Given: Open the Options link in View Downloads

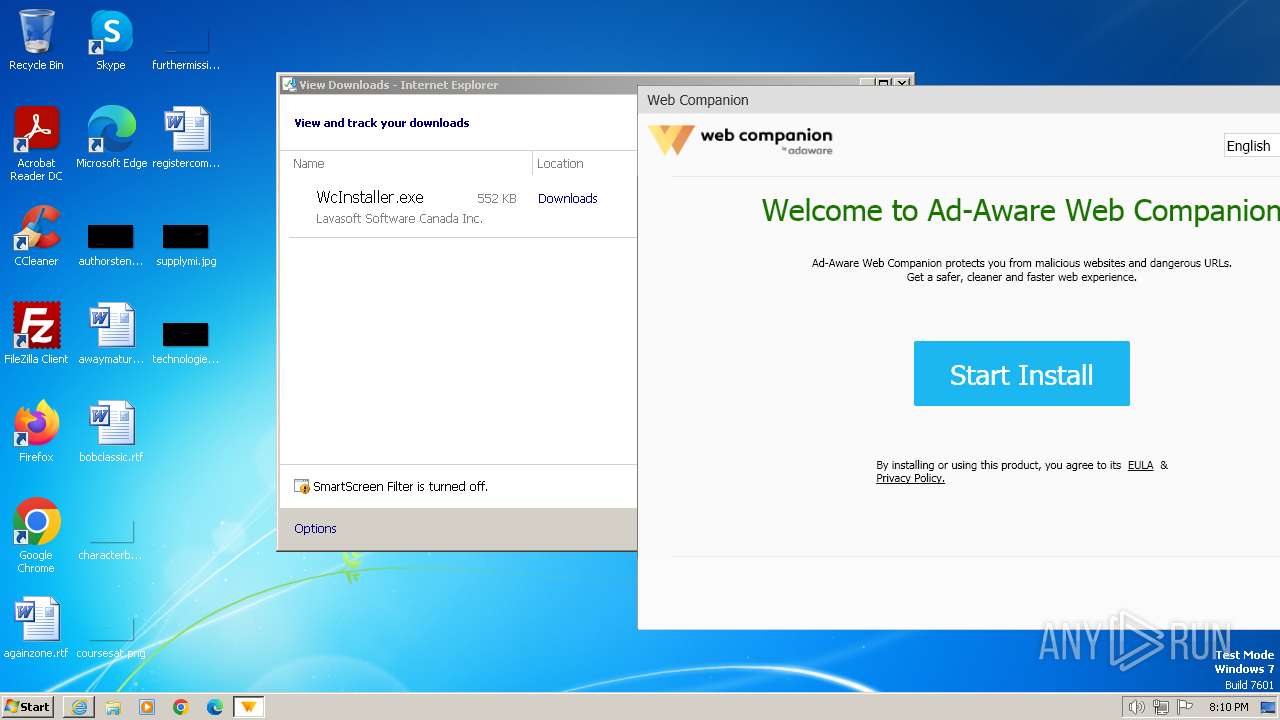Looking at the screenshot, I should tap(315, 528).
